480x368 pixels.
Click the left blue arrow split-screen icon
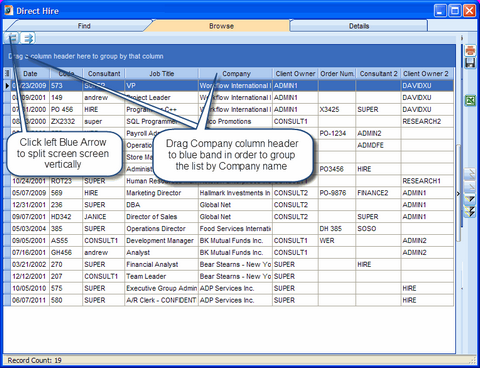coord(12,38)
